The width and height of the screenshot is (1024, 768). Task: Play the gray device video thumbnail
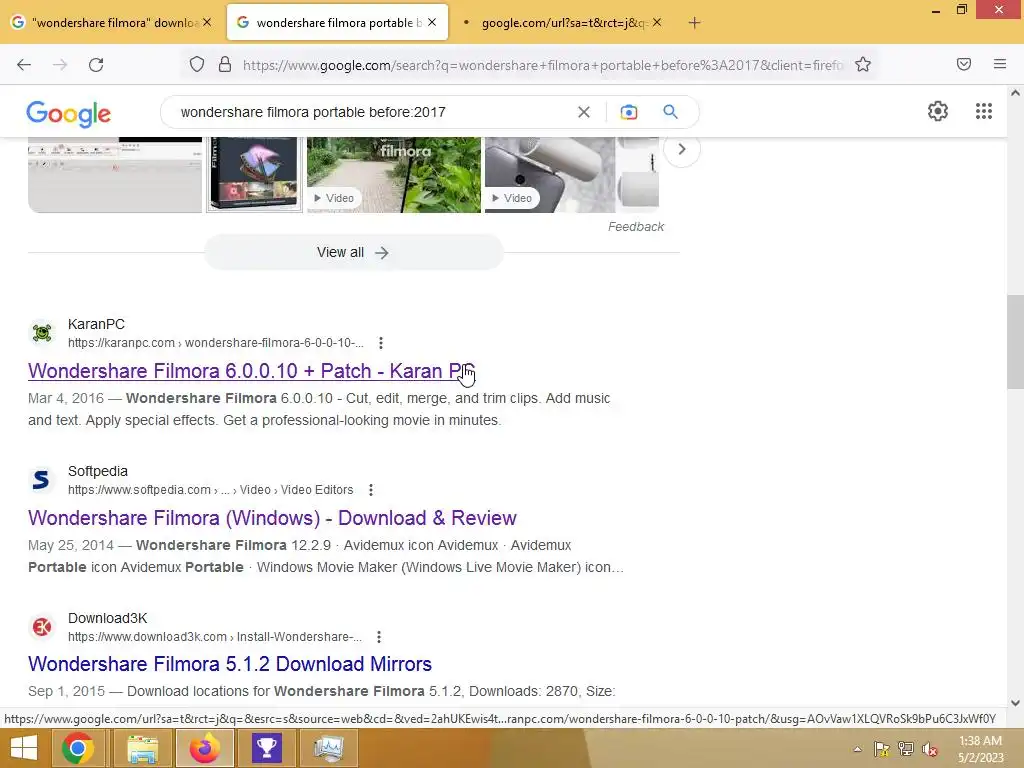(x=549, y=174)
